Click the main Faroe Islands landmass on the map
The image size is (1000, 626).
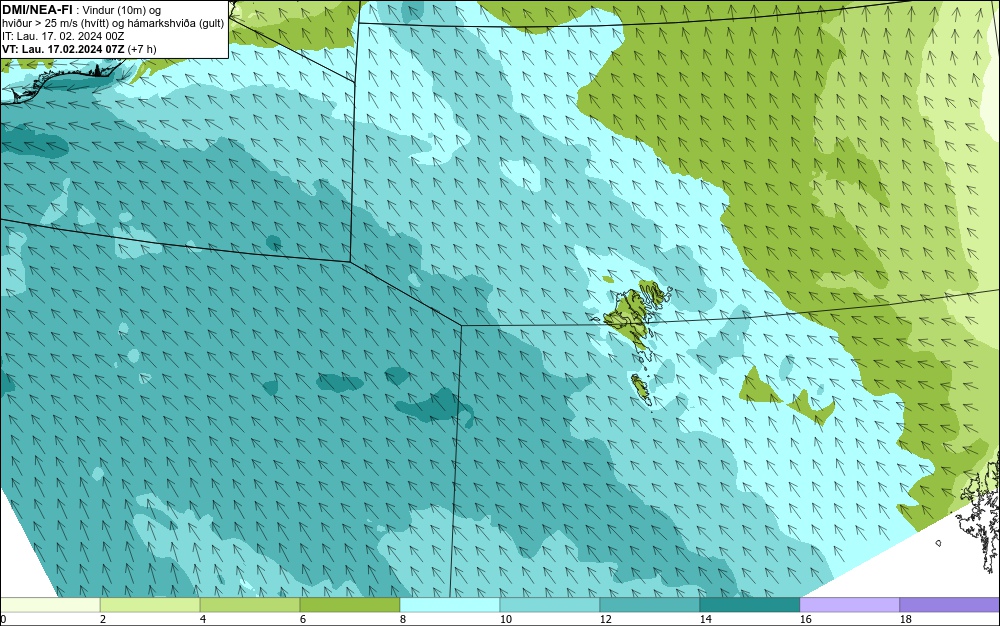click(630, 317)
